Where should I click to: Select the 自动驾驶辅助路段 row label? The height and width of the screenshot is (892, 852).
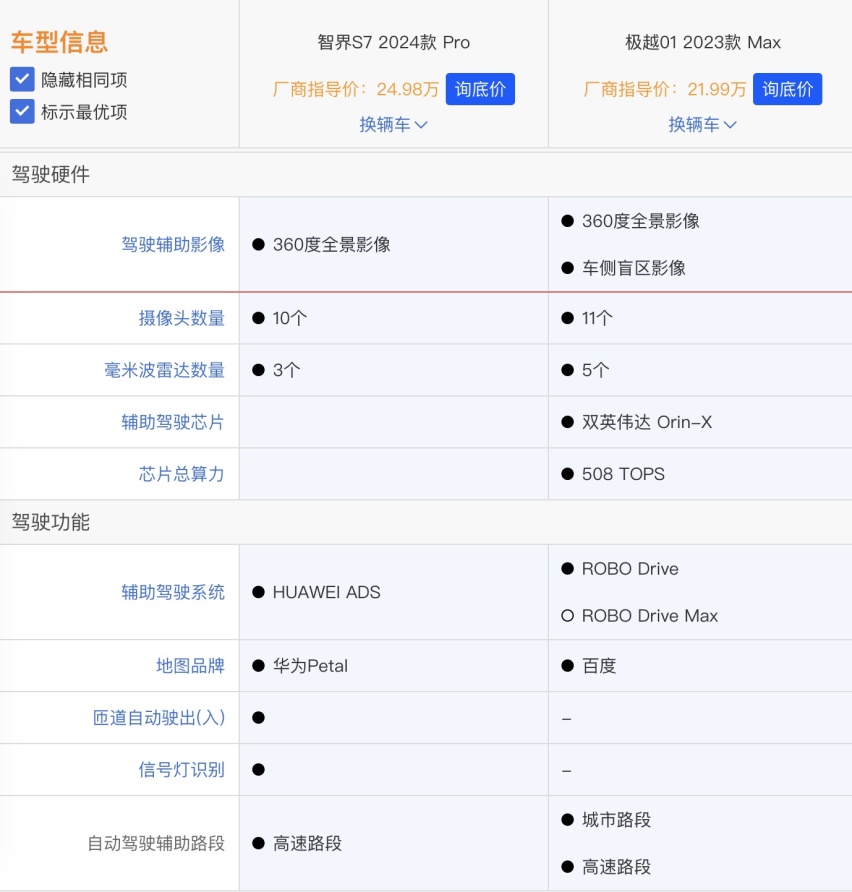click(x=156, y=843)
